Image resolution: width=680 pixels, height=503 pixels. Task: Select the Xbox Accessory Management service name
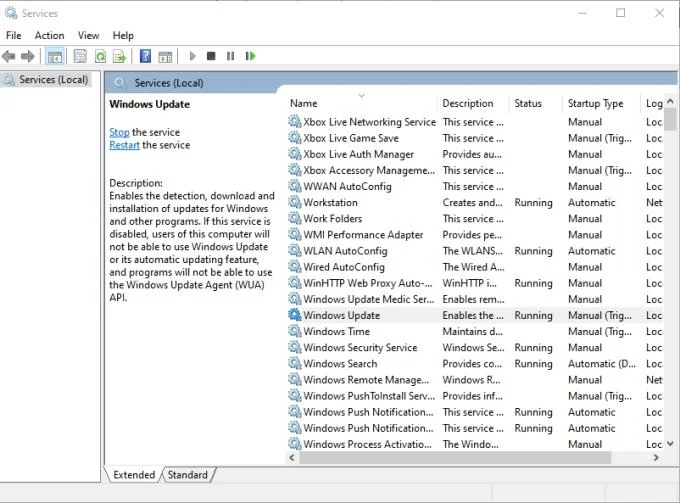[x=369, y=170]
